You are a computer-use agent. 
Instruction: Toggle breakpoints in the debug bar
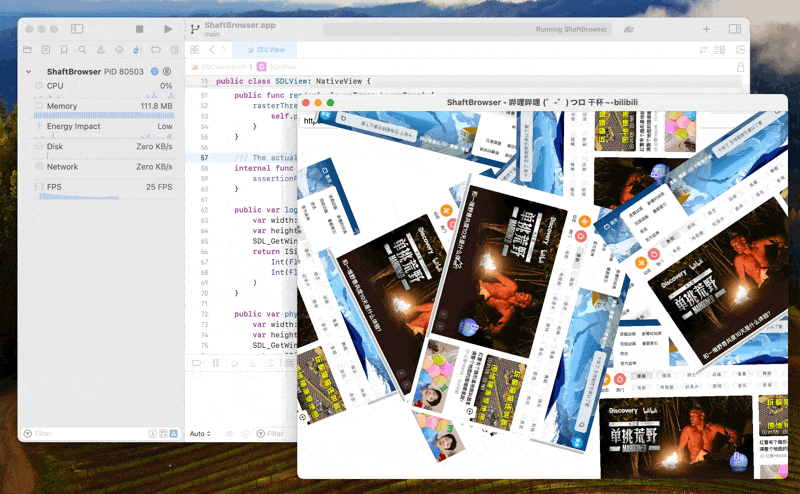click(x=196, y=363)
